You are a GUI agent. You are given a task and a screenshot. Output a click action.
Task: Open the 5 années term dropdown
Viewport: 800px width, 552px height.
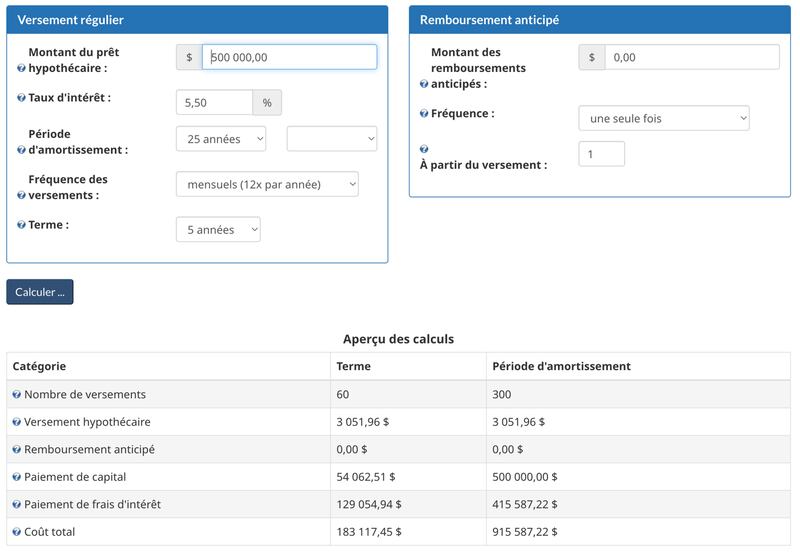(218, 230)
